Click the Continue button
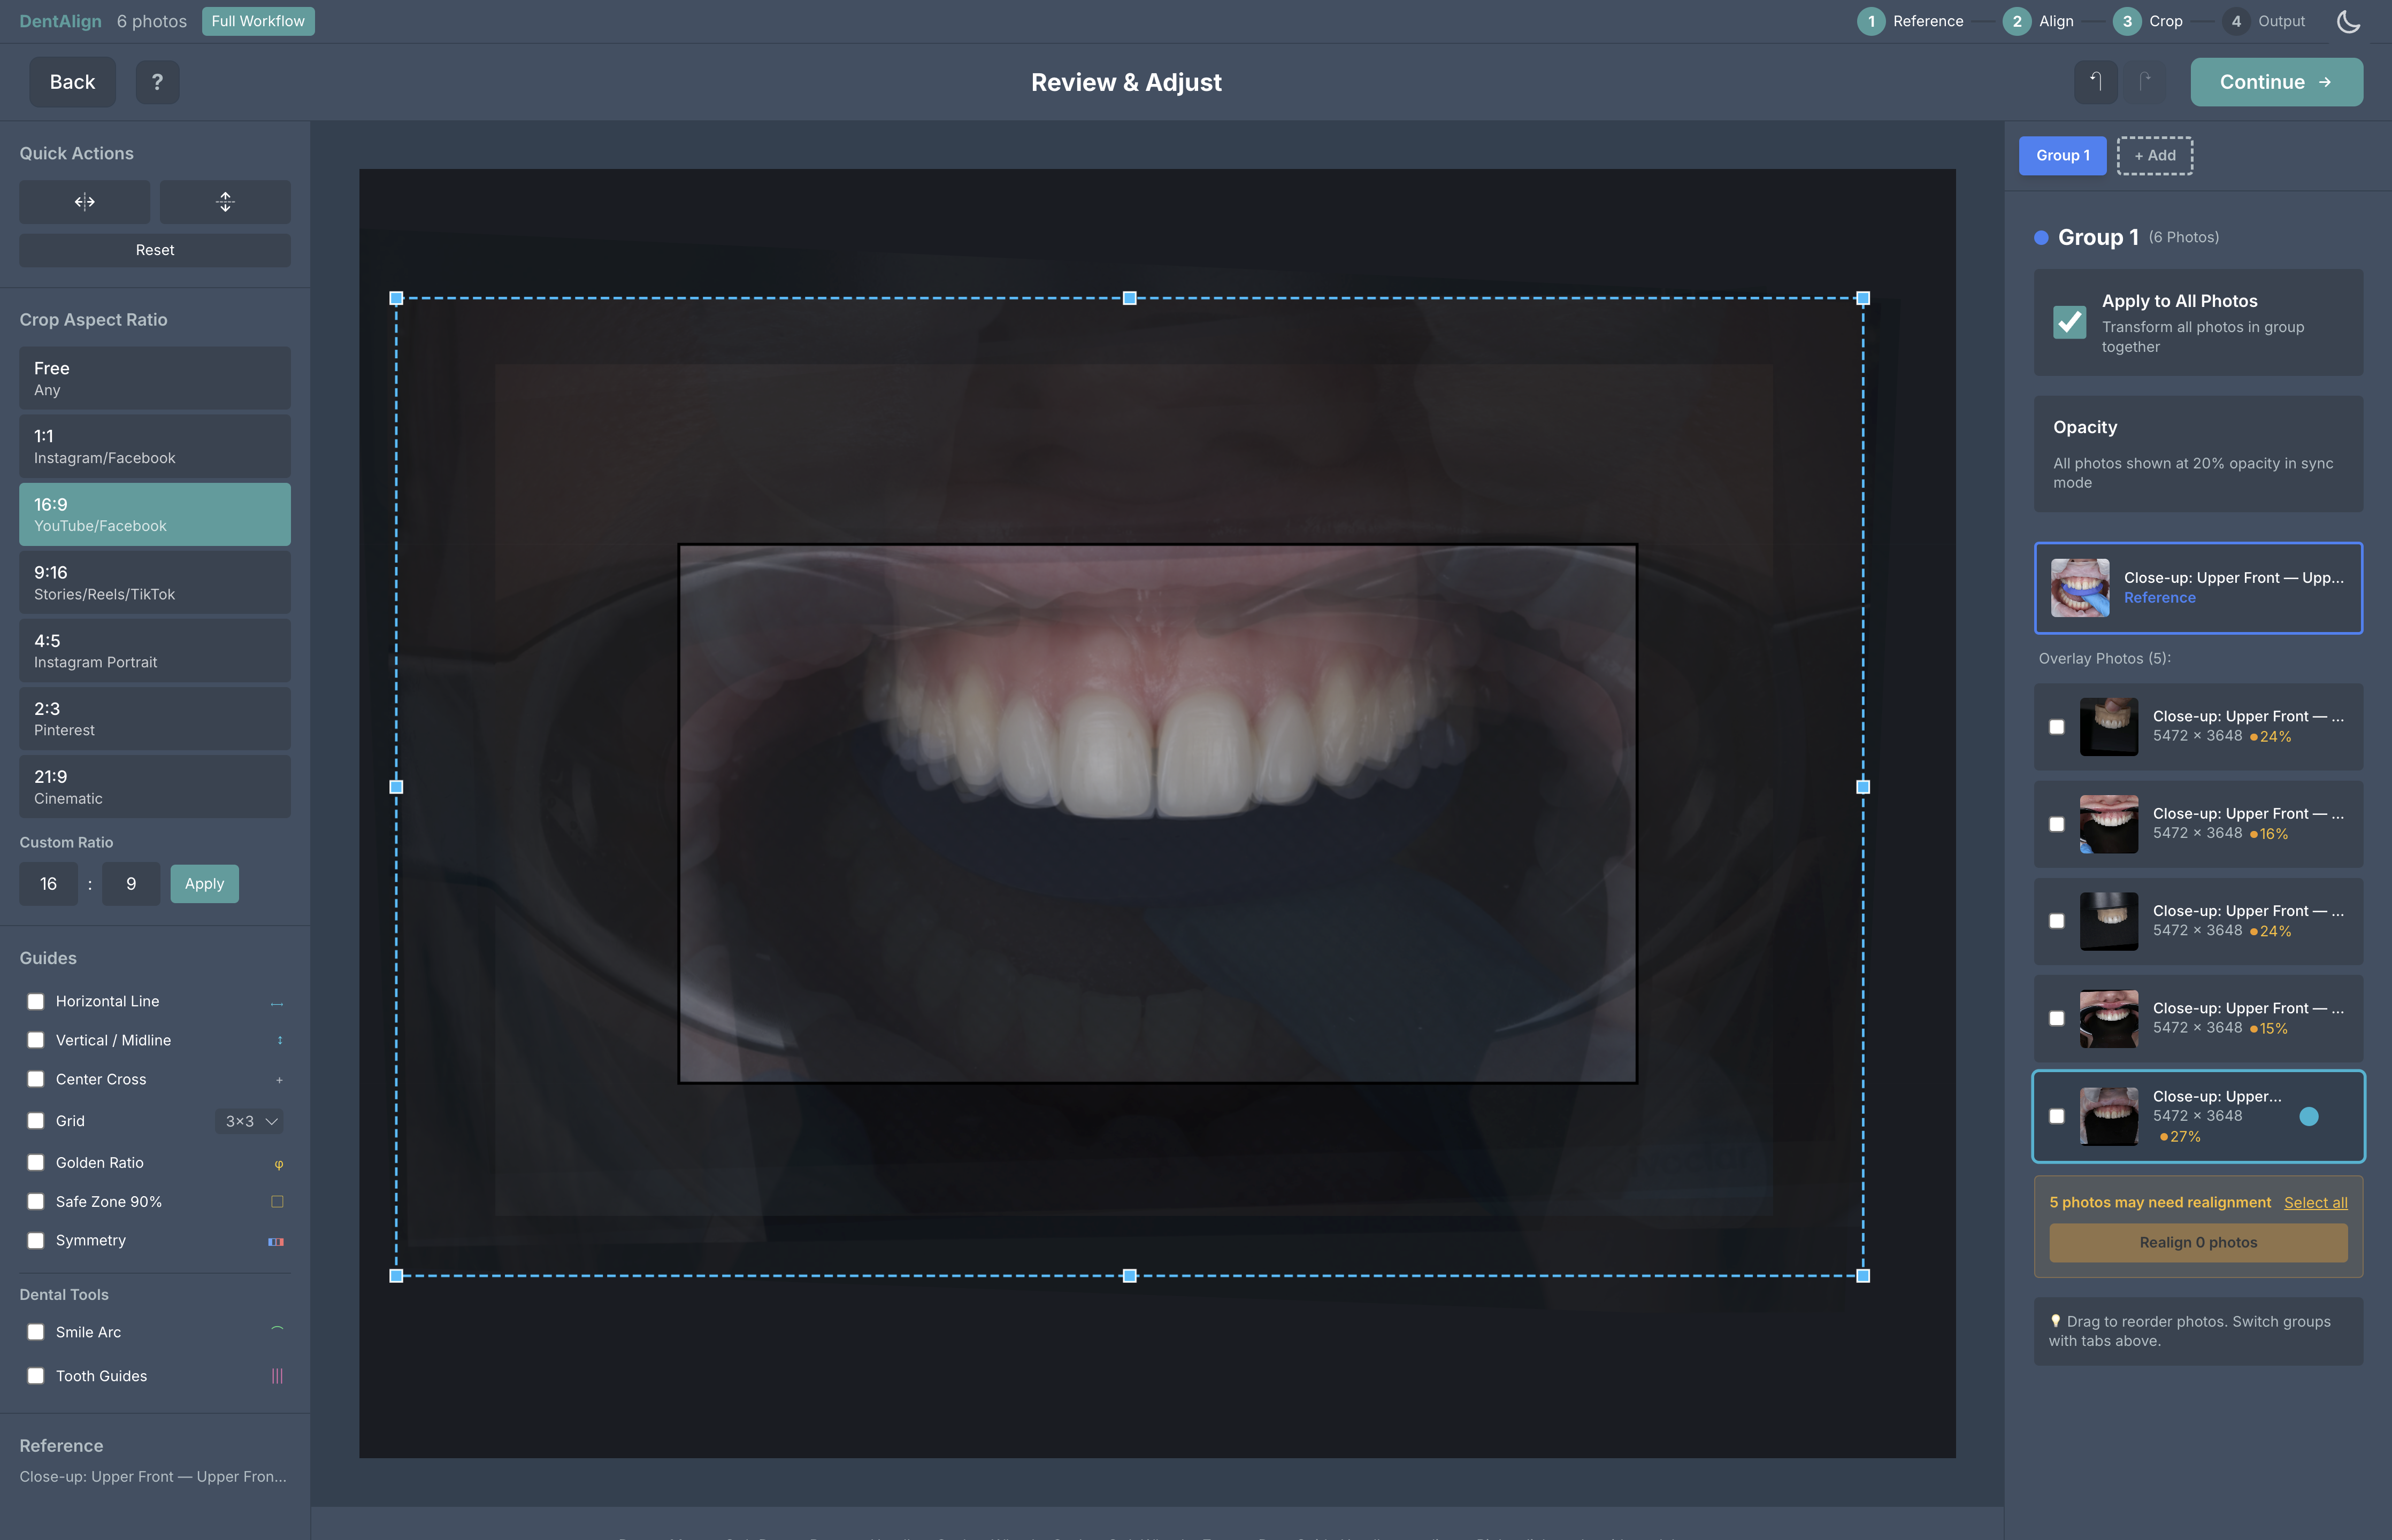The image size is (2392, 1540). coord(2276,82)
